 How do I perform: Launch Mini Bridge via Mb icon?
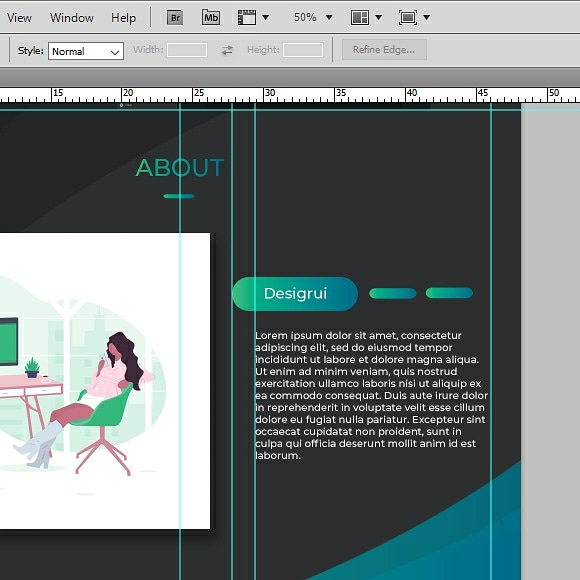pos(211,17)
